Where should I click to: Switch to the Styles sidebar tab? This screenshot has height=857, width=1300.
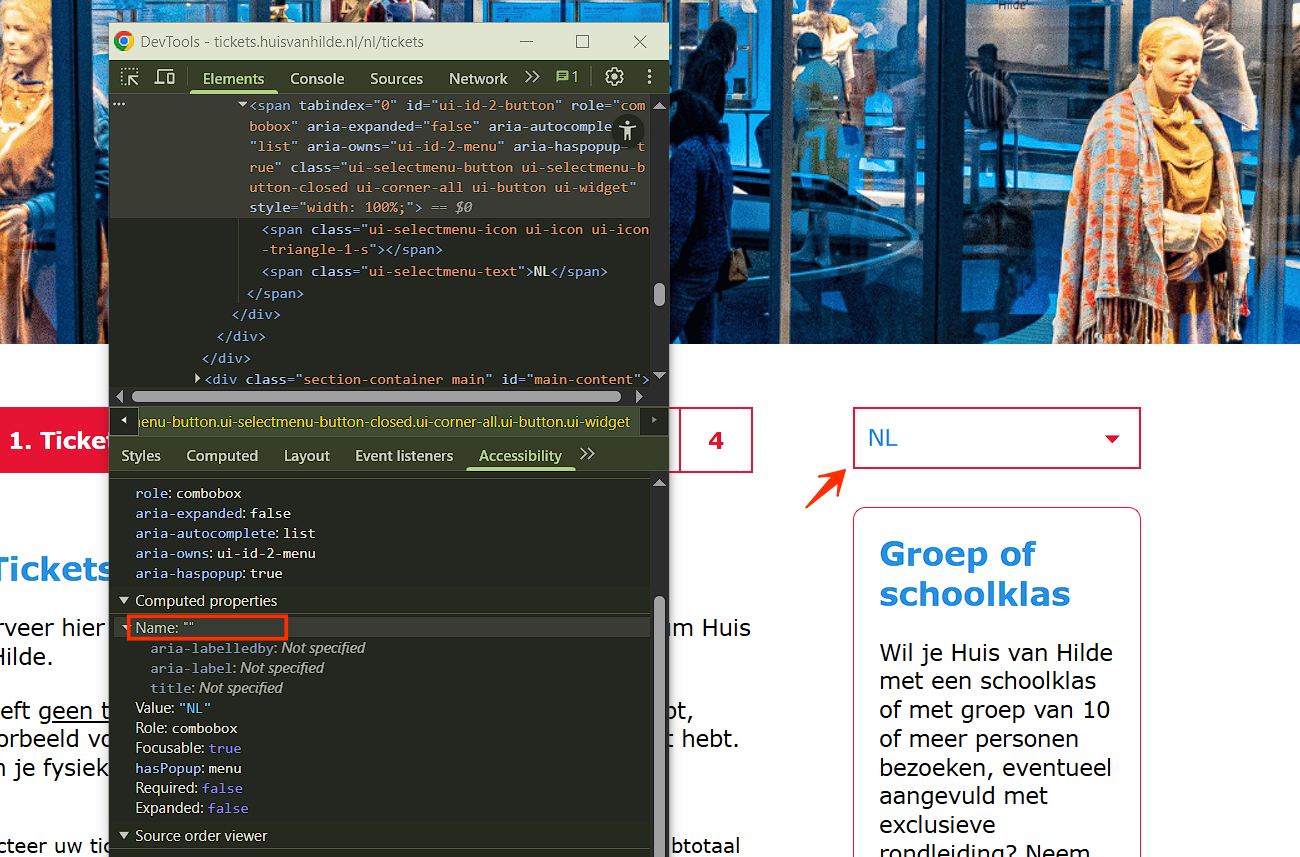click(x=141, y=456)
